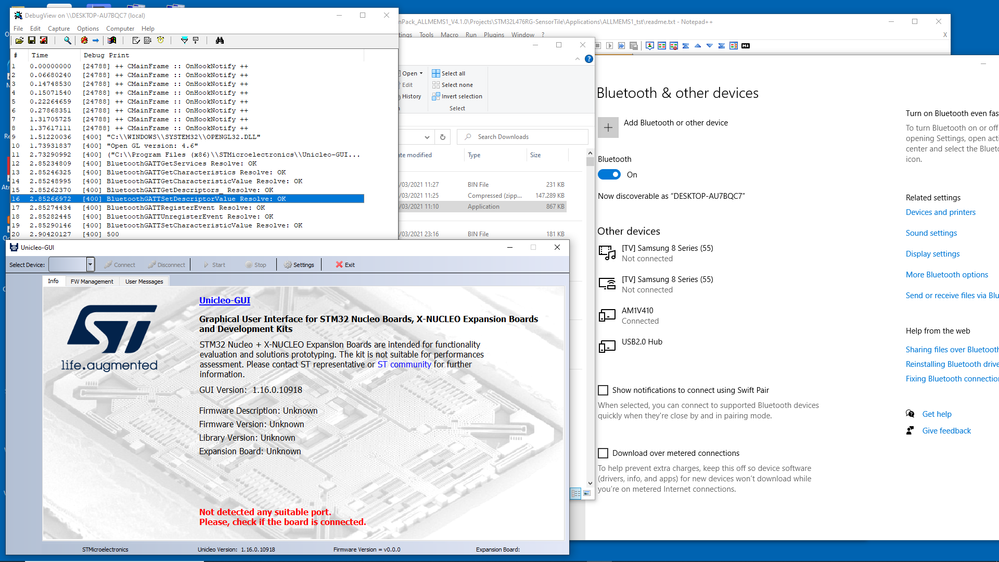Click Select none in Explorer ribbon
Screen dimensions: 999x562
pyautogui.click(x=452, y=85)
